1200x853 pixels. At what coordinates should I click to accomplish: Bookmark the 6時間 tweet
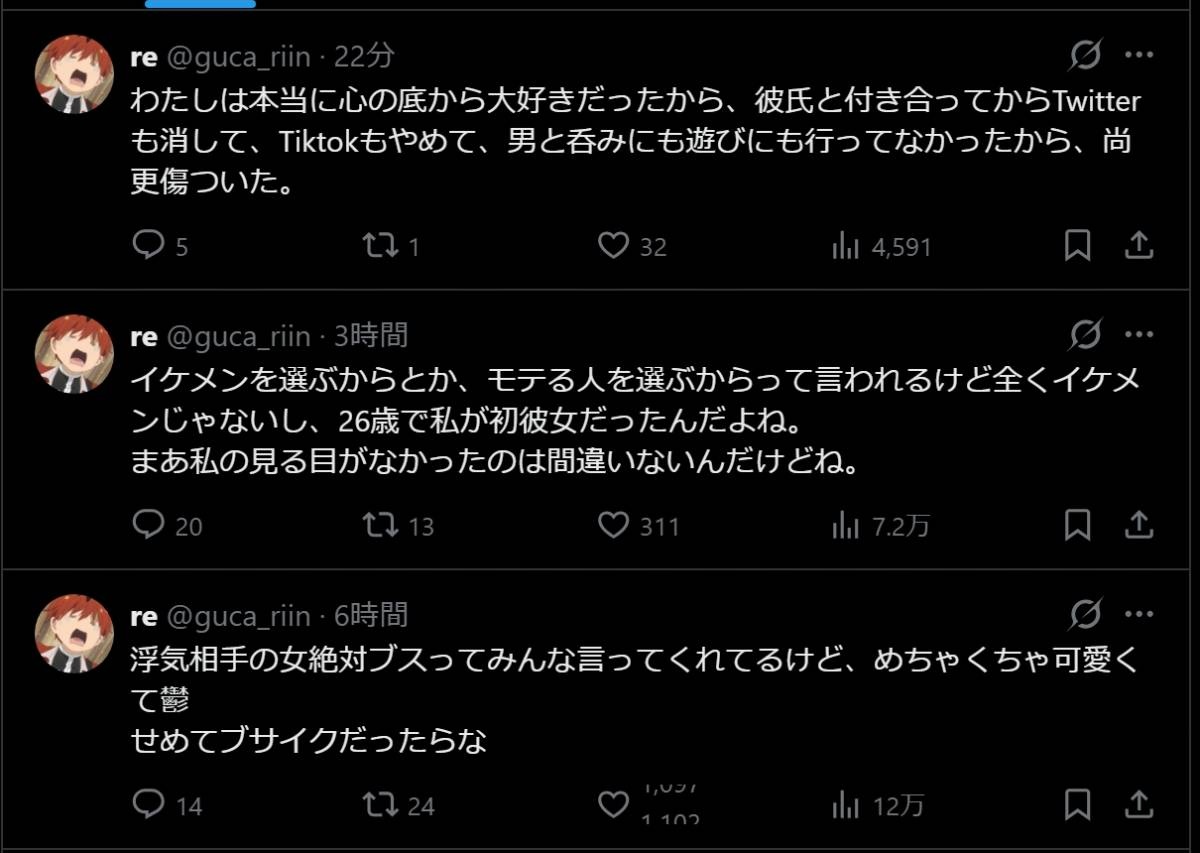(x=1077, y=804)
